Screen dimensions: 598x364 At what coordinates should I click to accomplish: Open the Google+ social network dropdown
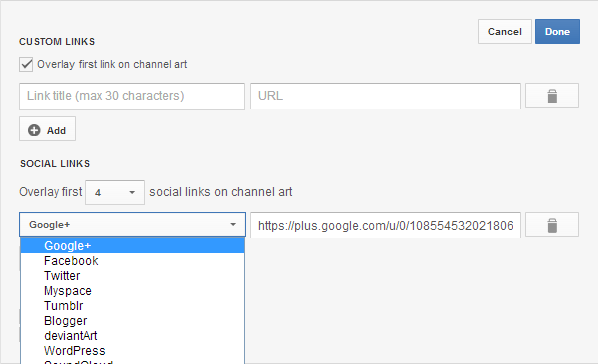tap(132, 225)
